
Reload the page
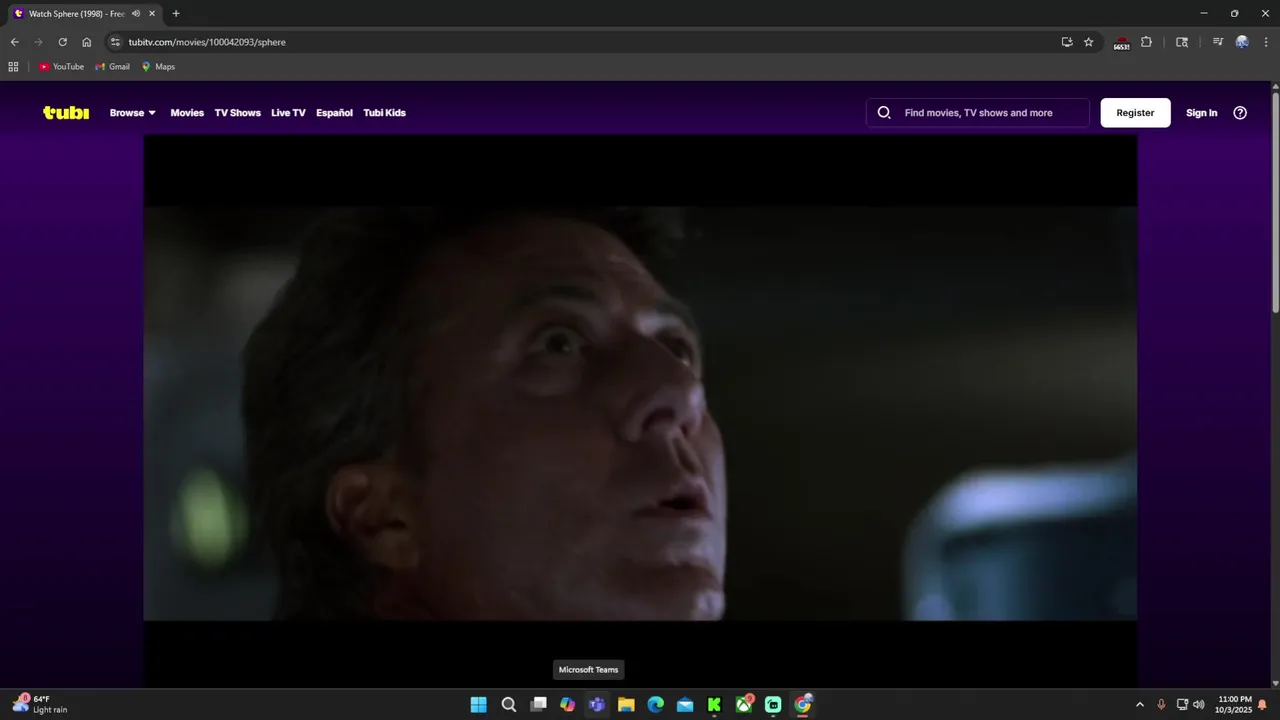[x=62, y=42]
